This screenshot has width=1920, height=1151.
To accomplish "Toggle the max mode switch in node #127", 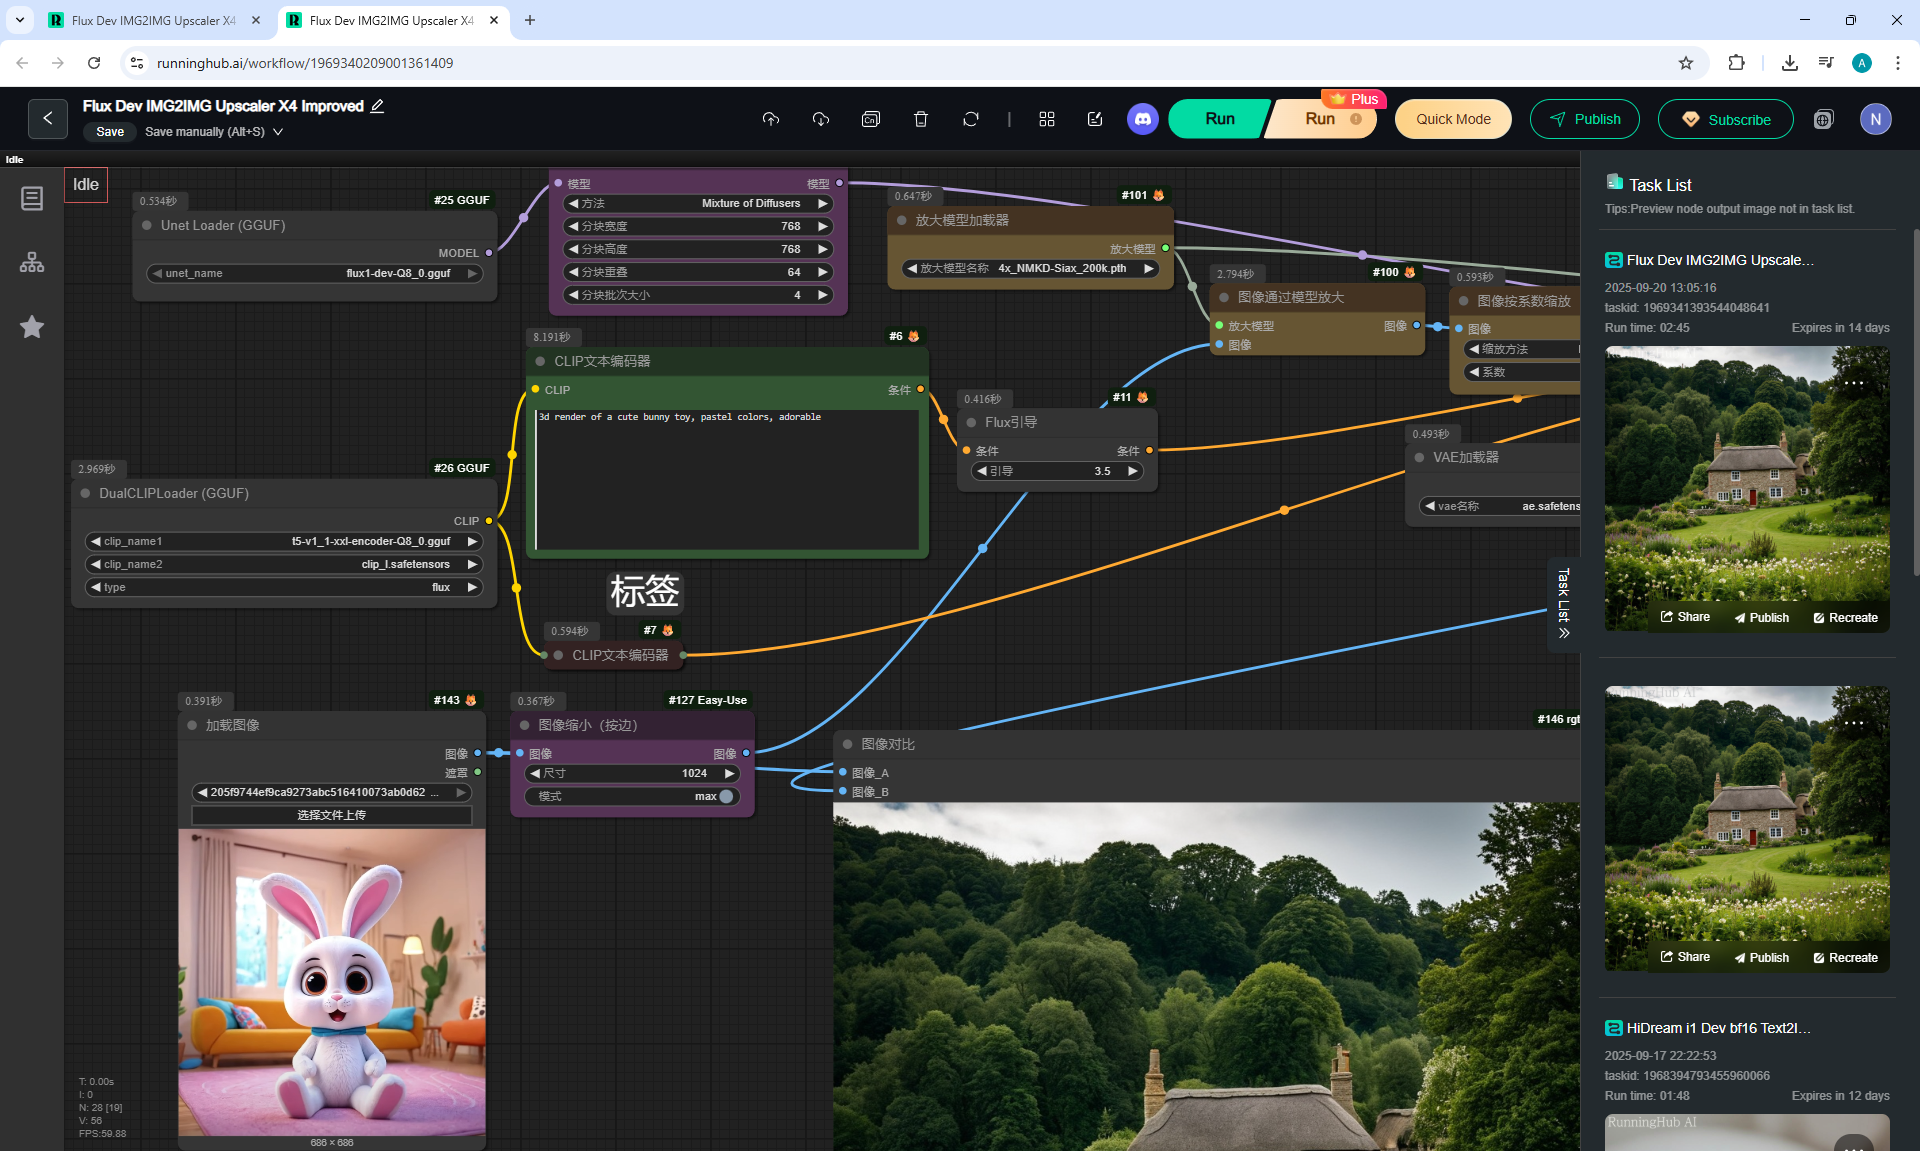I will click(x=726, y=796).
